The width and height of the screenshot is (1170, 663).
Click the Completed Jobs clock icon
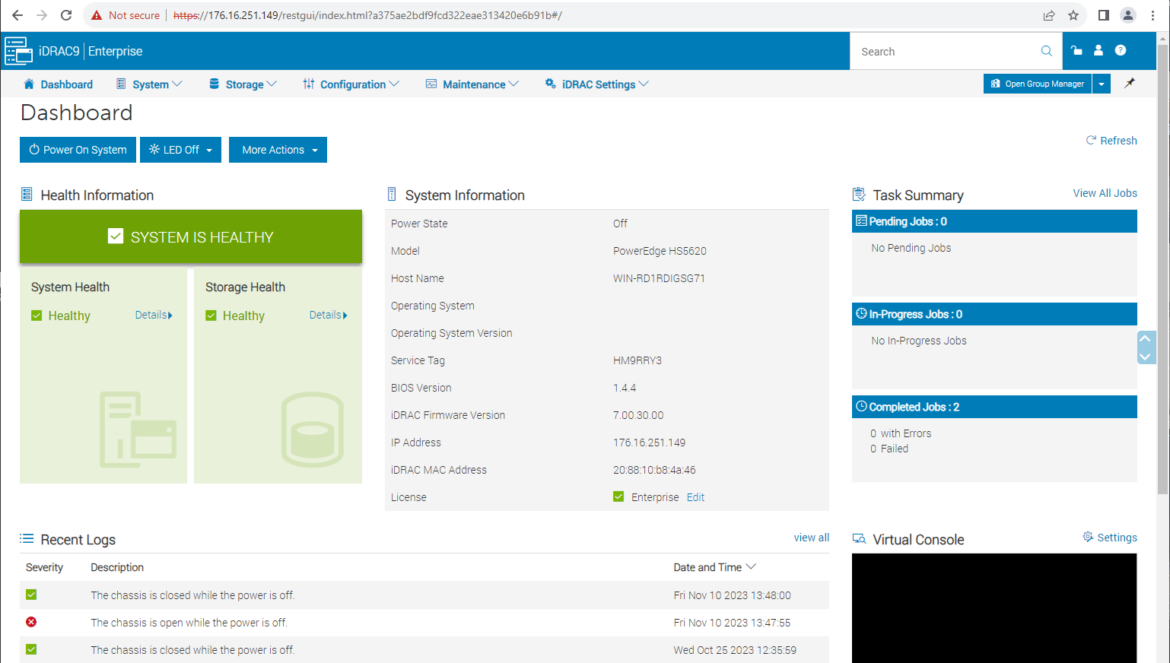(x=861, y=406)
